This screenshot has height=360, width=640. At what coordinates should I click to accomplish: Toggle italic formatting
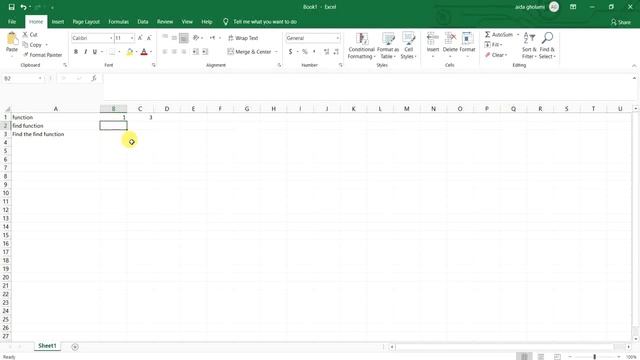[x=85, y=52]
